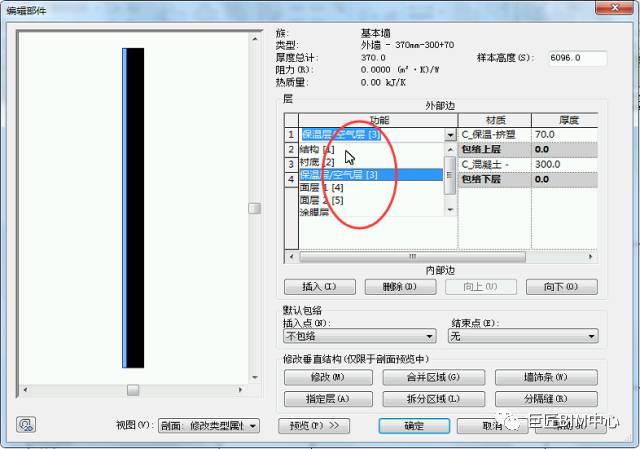
Task: Open the 结束点 dropdown showing 无
Action: pos(523,336)
